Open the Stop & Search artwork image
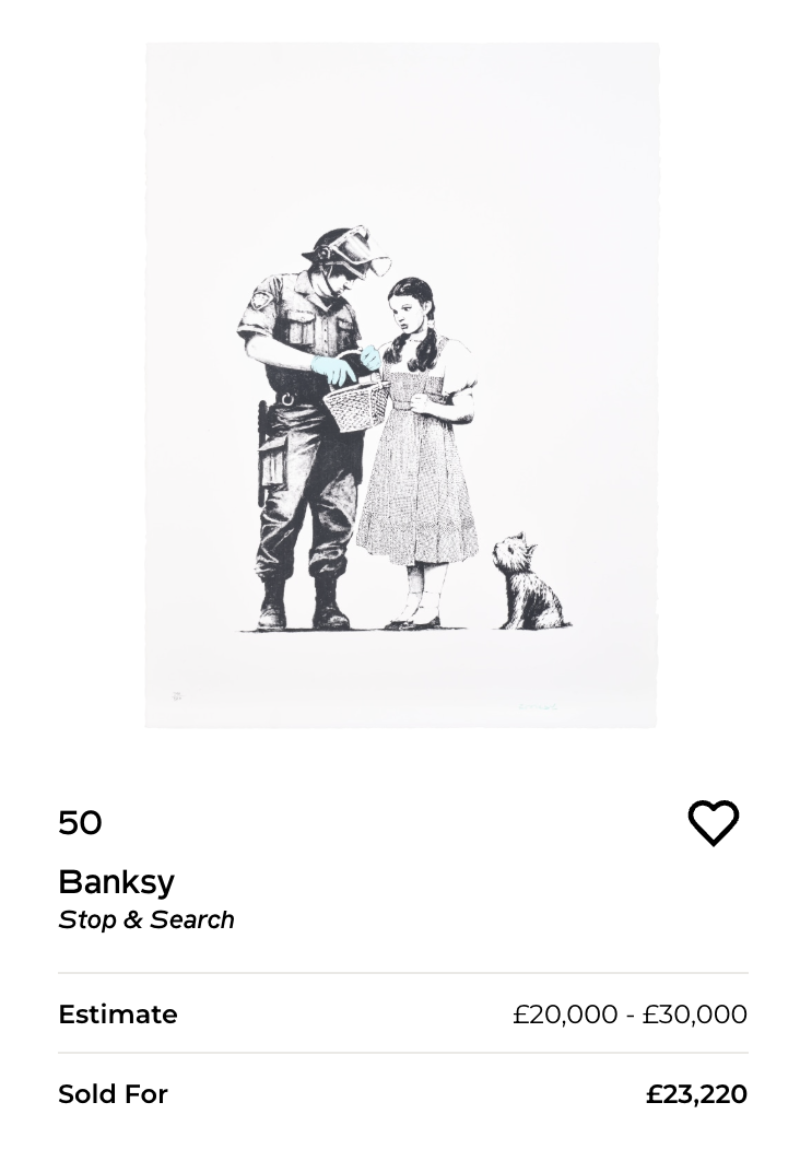Image resolution: width=800 pixels, height=1161 pixels. [401, 385]
